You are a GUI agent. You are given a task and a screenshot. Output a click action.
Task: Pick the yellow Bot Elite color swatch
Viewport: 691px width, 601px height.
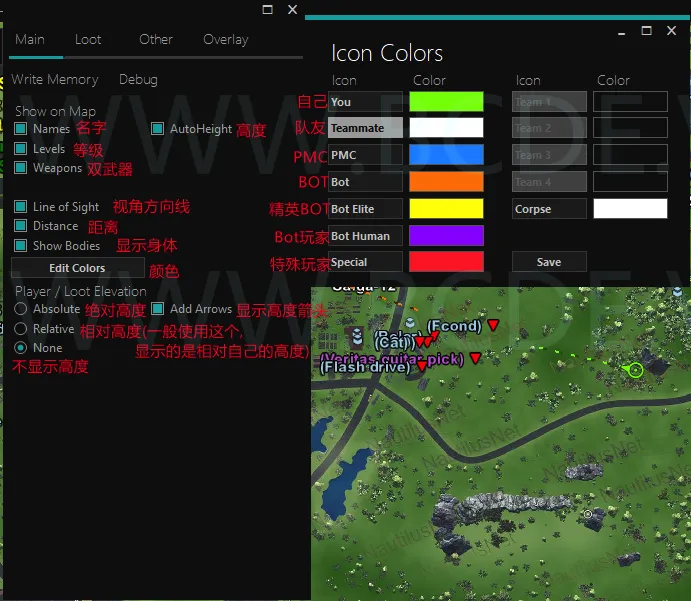(x=446, y=209)
